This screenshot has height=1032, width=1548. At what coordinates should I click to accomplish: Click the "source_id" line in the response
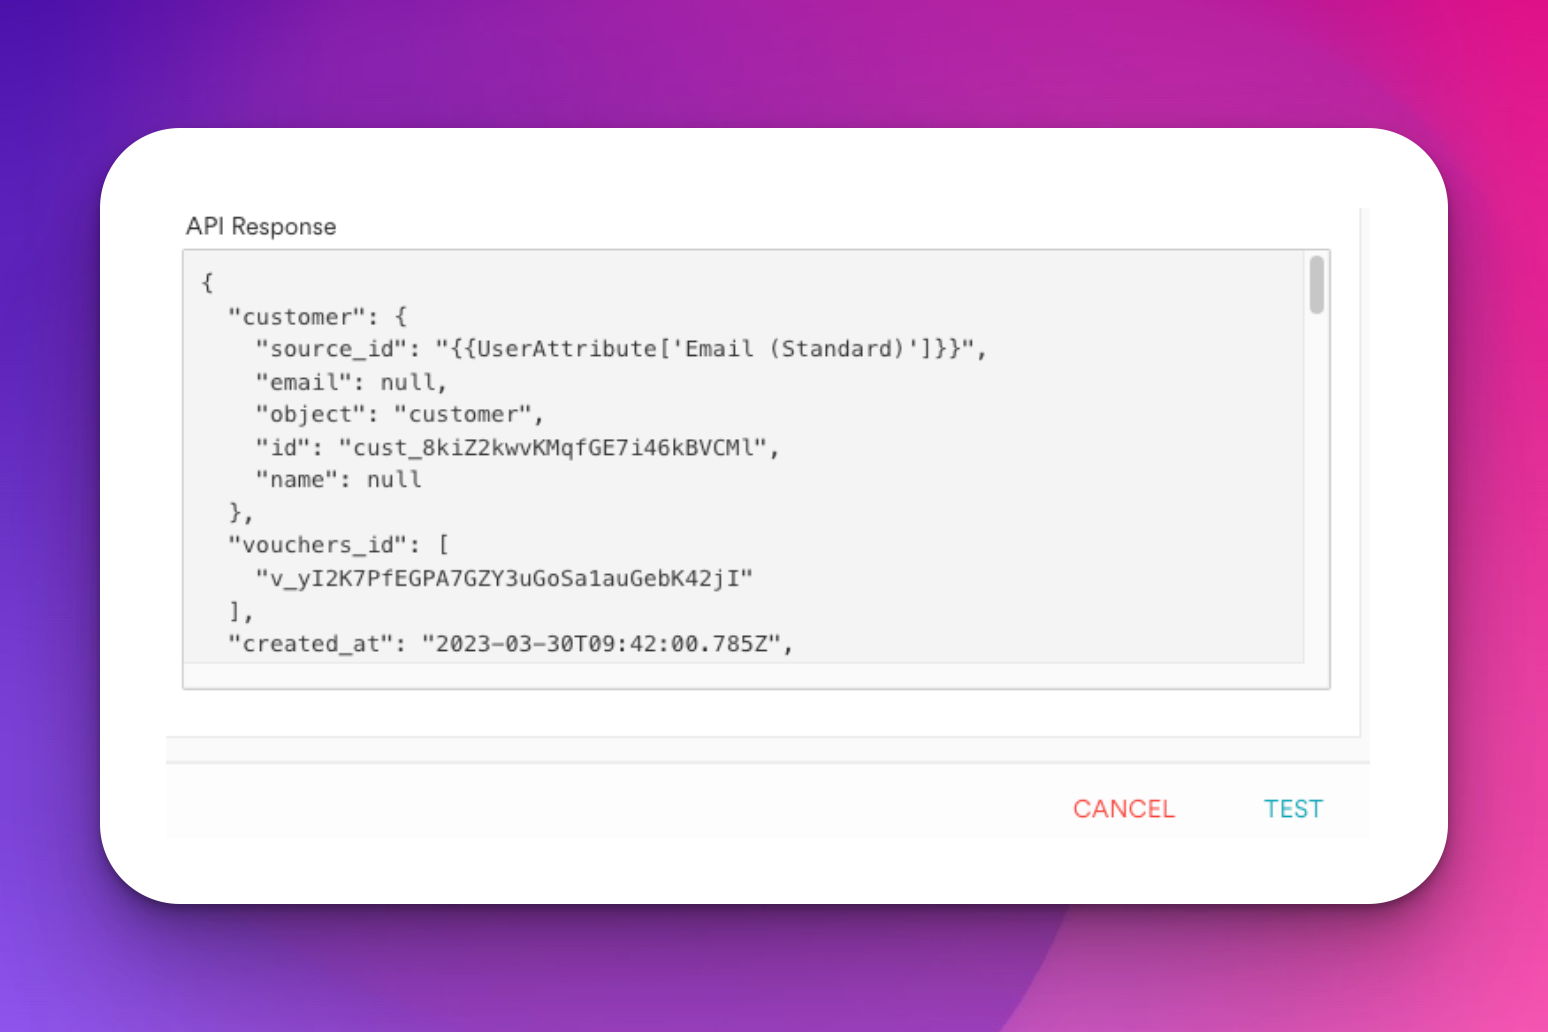click(621, 349)
